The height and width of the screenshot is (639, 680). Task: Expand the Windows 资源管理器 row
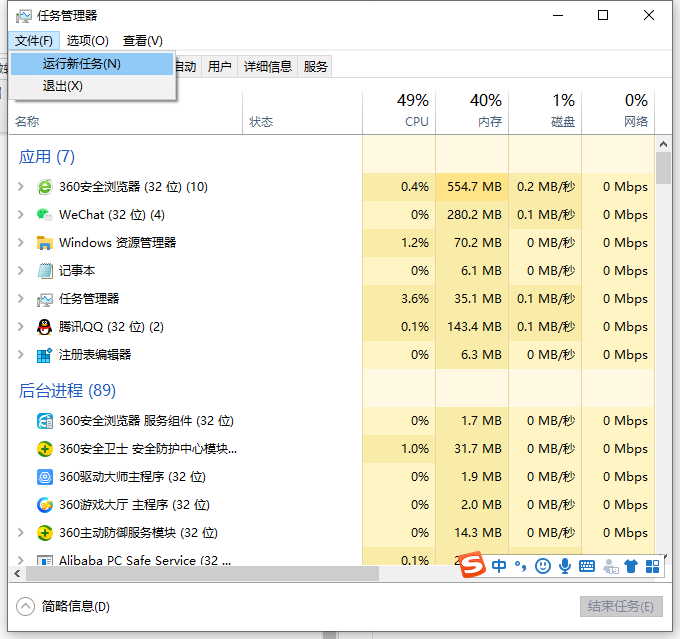click(x=21, y=243)
